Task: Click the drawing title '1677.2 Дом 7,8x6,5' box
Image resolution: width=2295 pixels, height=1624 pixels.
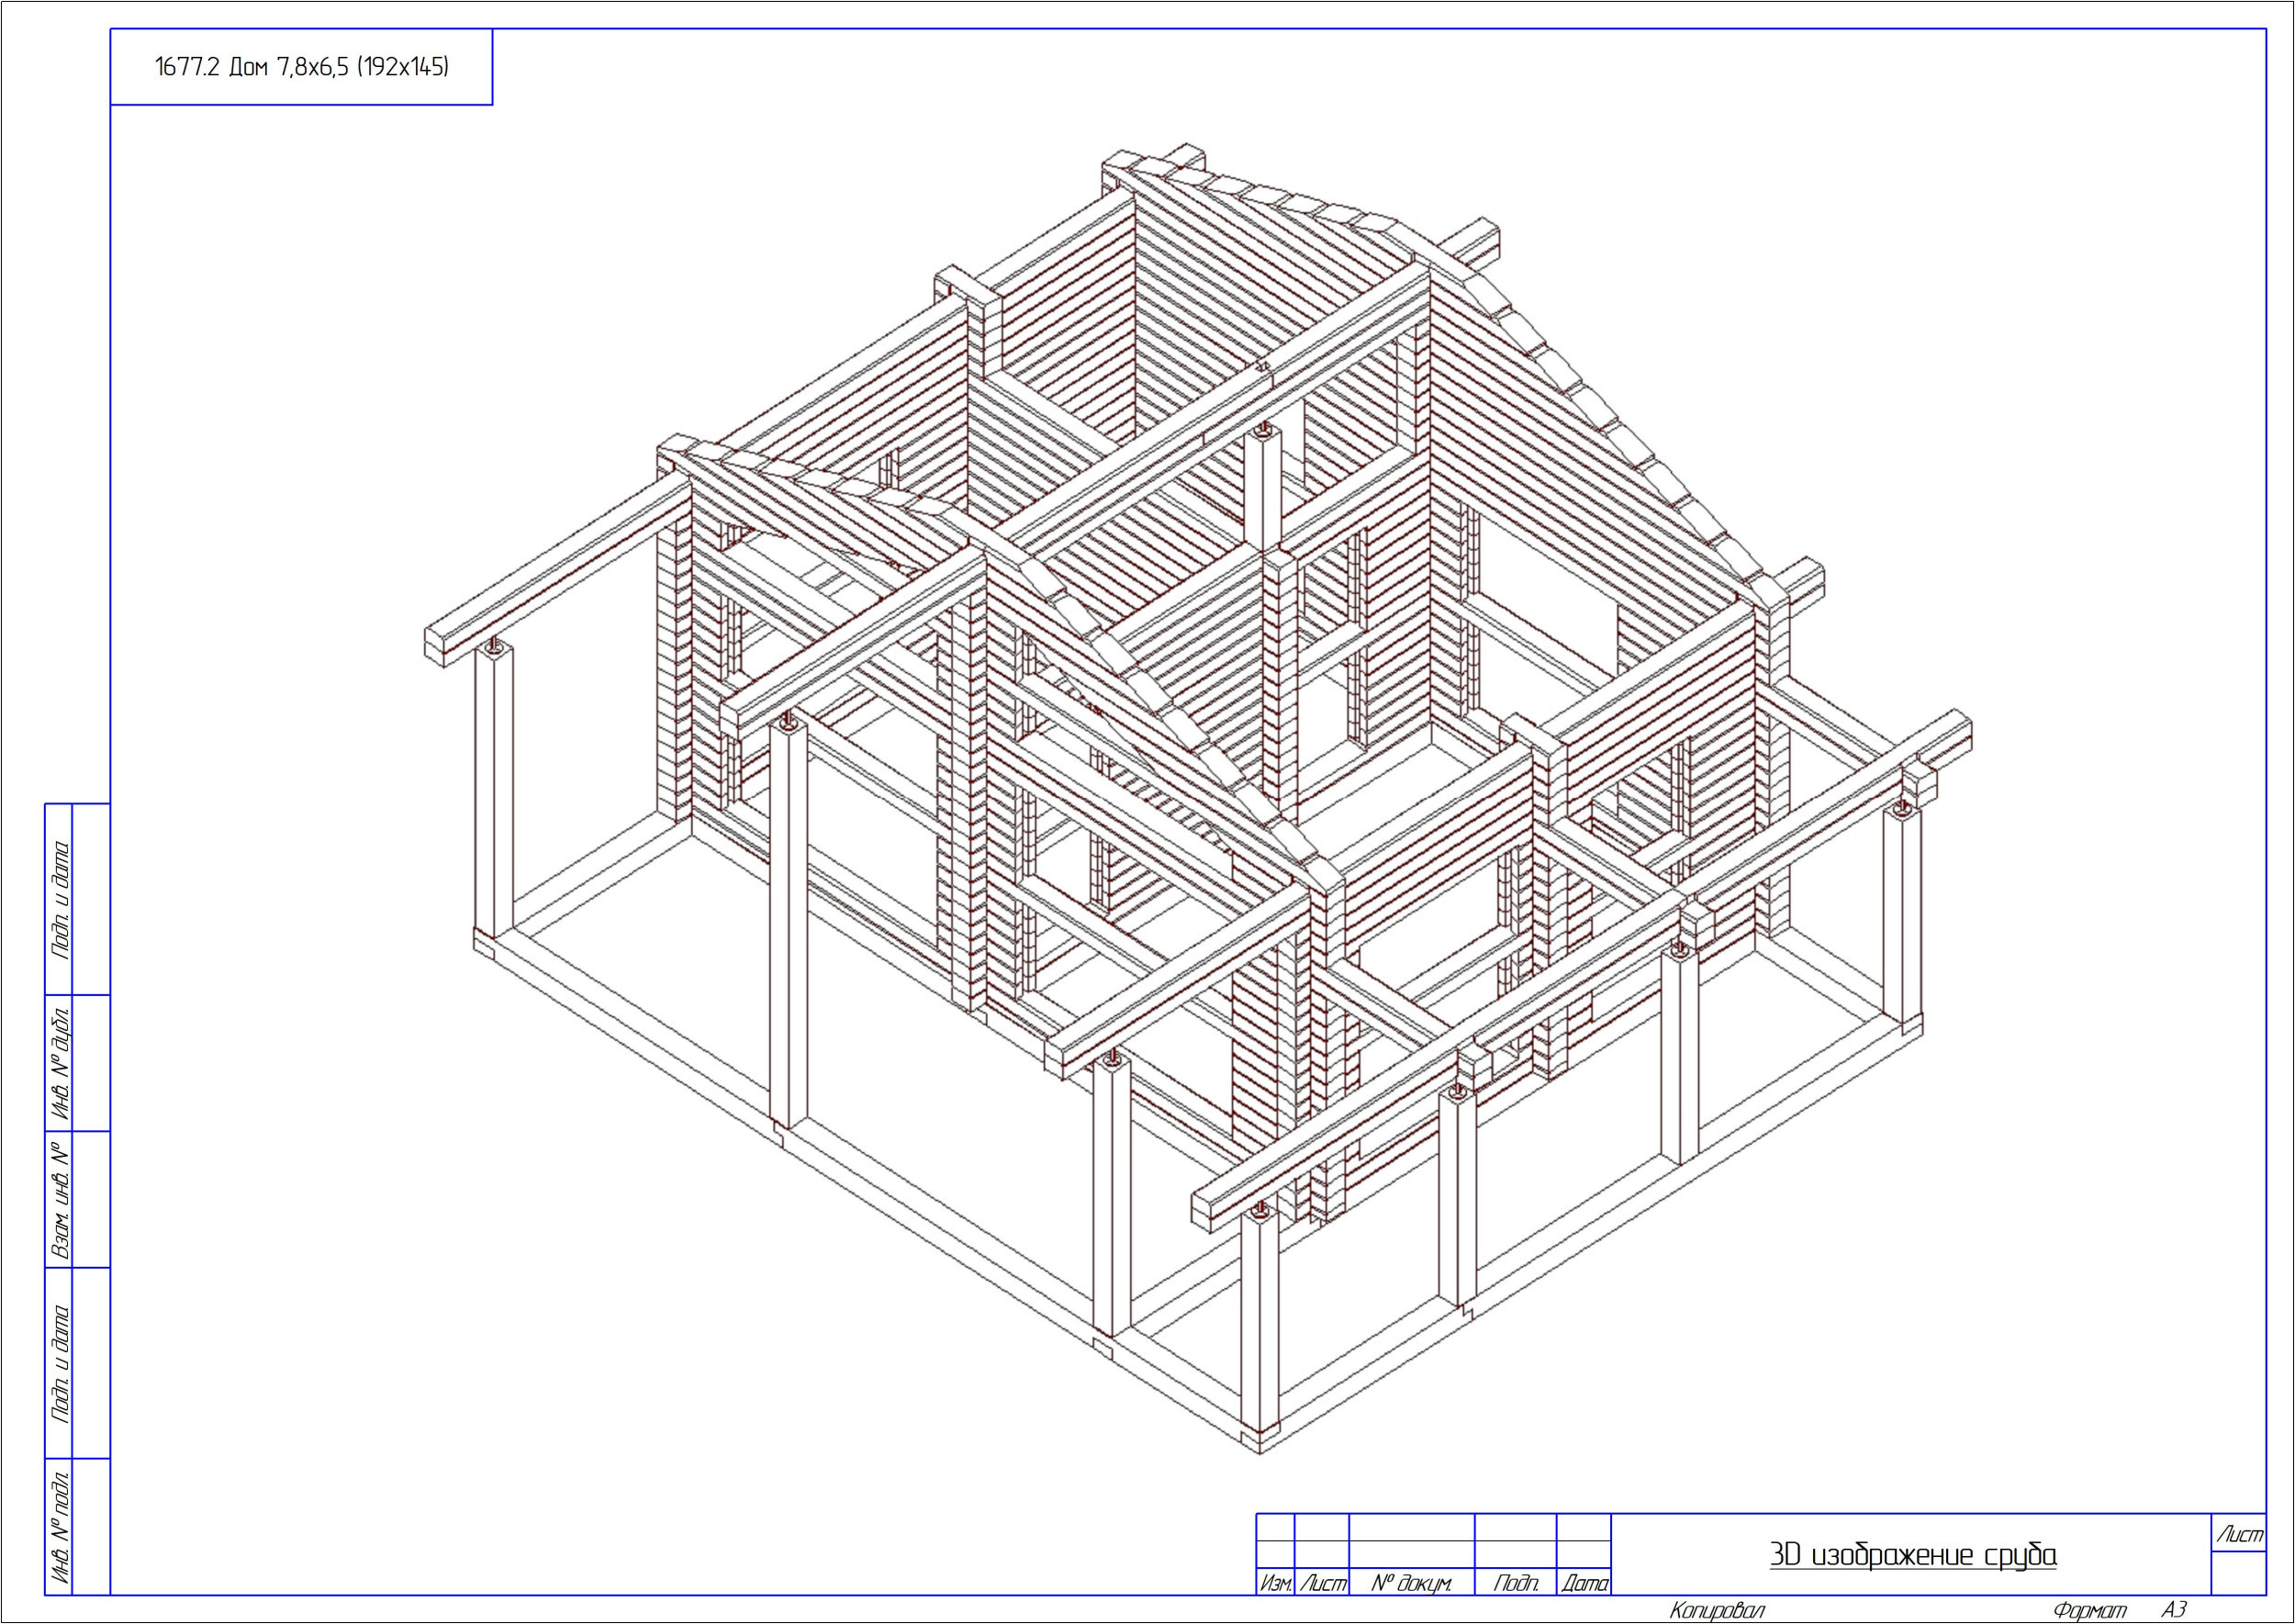Action: coord(301,67)
